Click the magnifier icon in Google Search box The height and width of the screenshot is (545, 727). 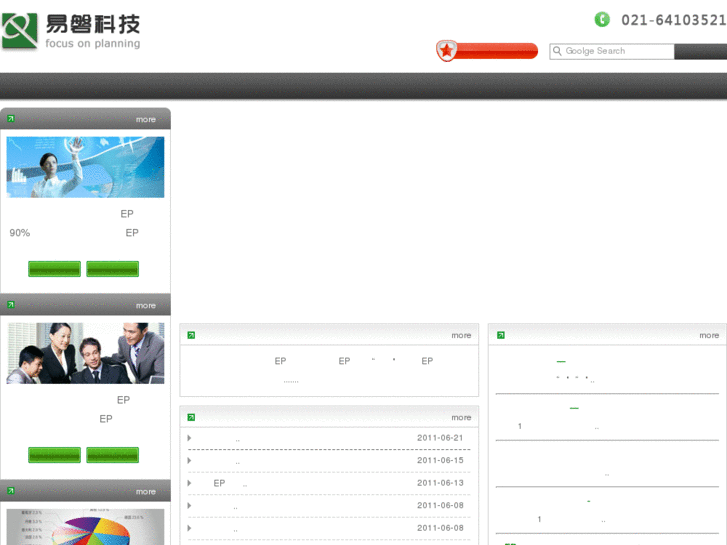coord(557,51)
